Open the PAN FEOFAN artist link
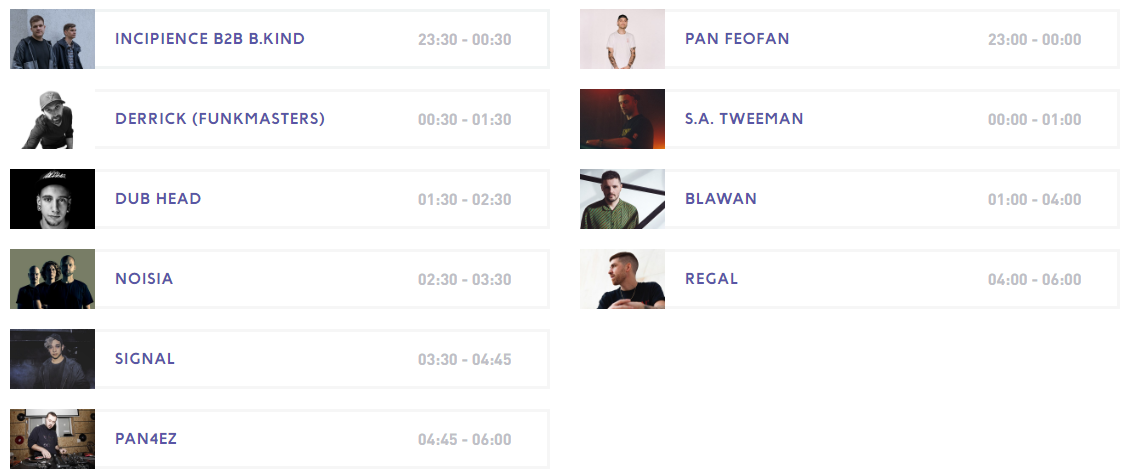Screen dimensions: 1132x476 pos(737,39)
